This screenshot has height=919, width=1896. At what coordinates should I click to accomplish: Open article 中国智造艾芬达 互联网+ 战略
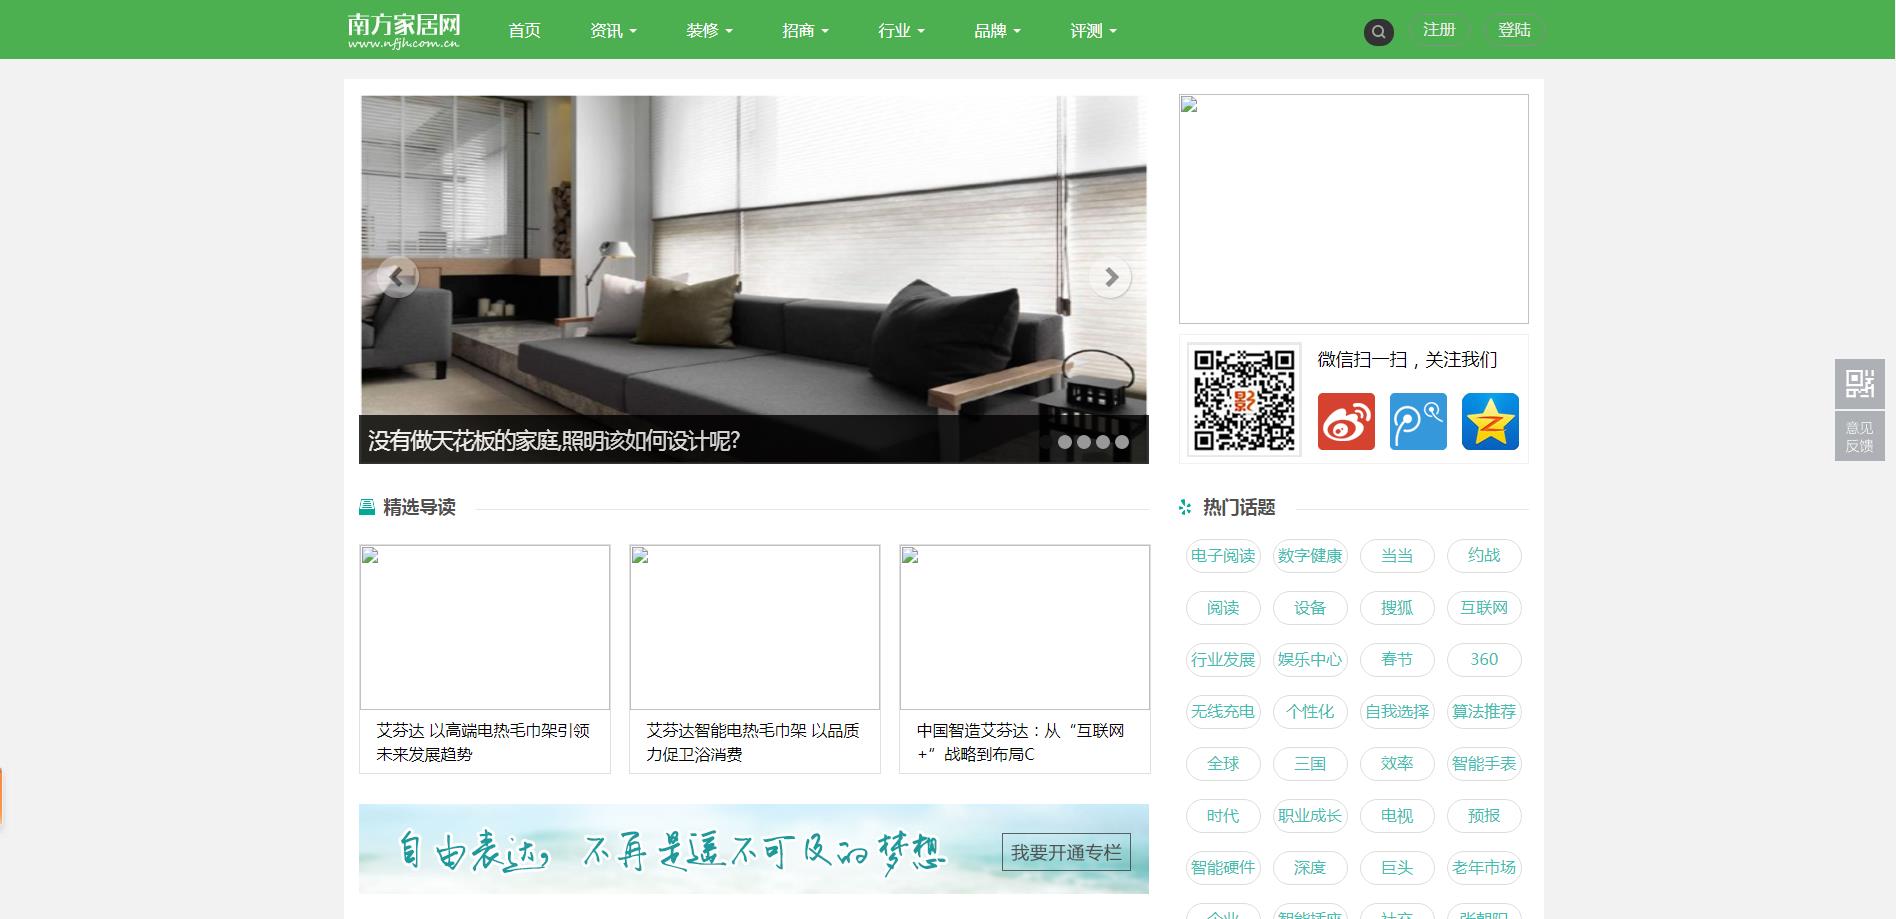[x=1022, y=742]
